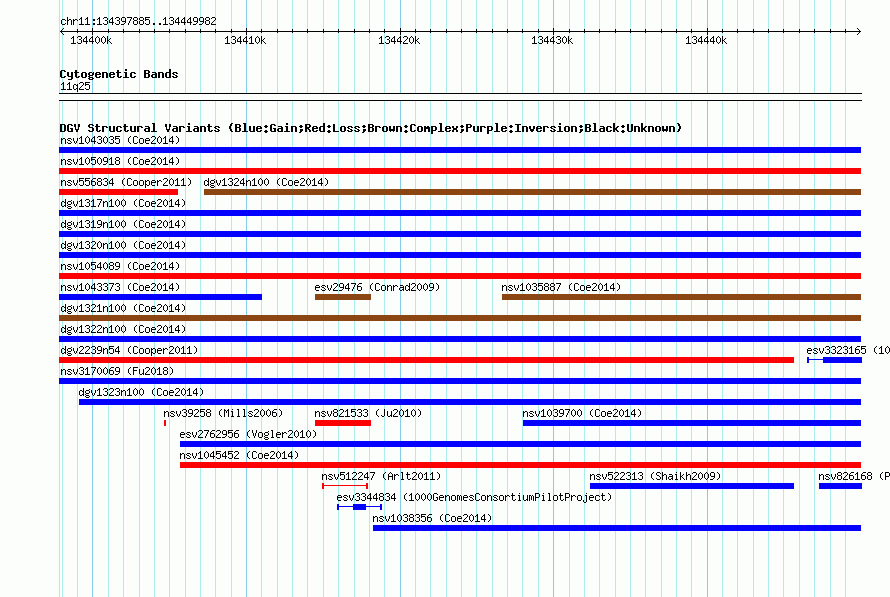Click the red dgv2239n54 loss bar
The width and height of the screenshot is (890, 597).
point(426,360)
